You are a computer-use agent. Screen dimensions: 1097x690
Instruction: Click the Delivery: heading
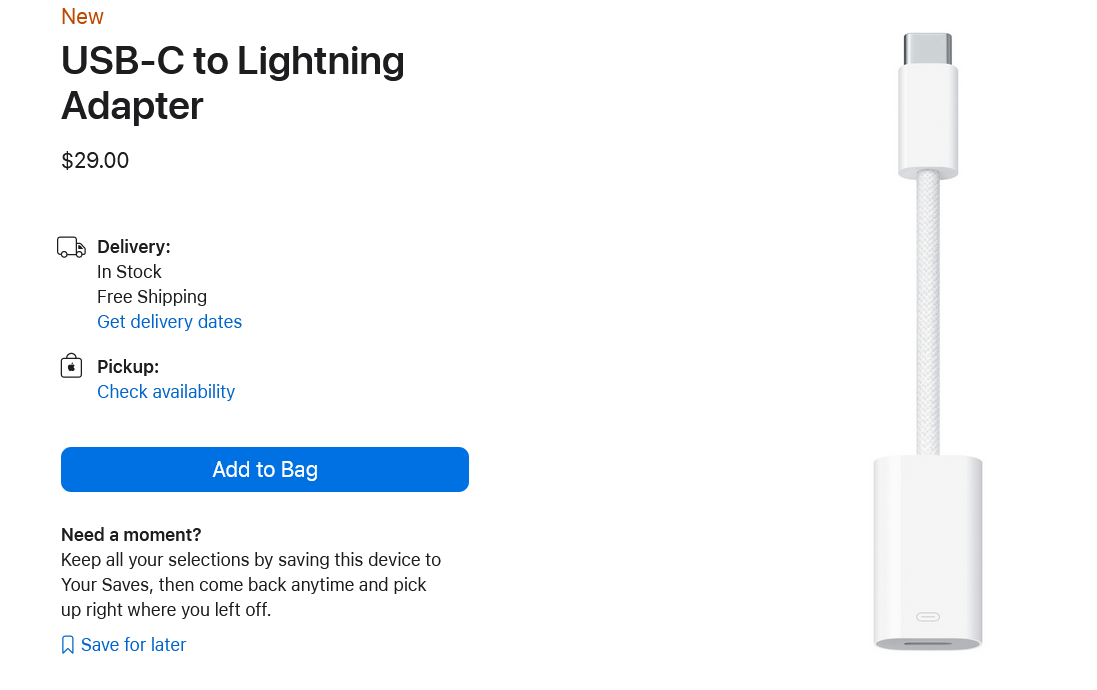pos(134,246)
